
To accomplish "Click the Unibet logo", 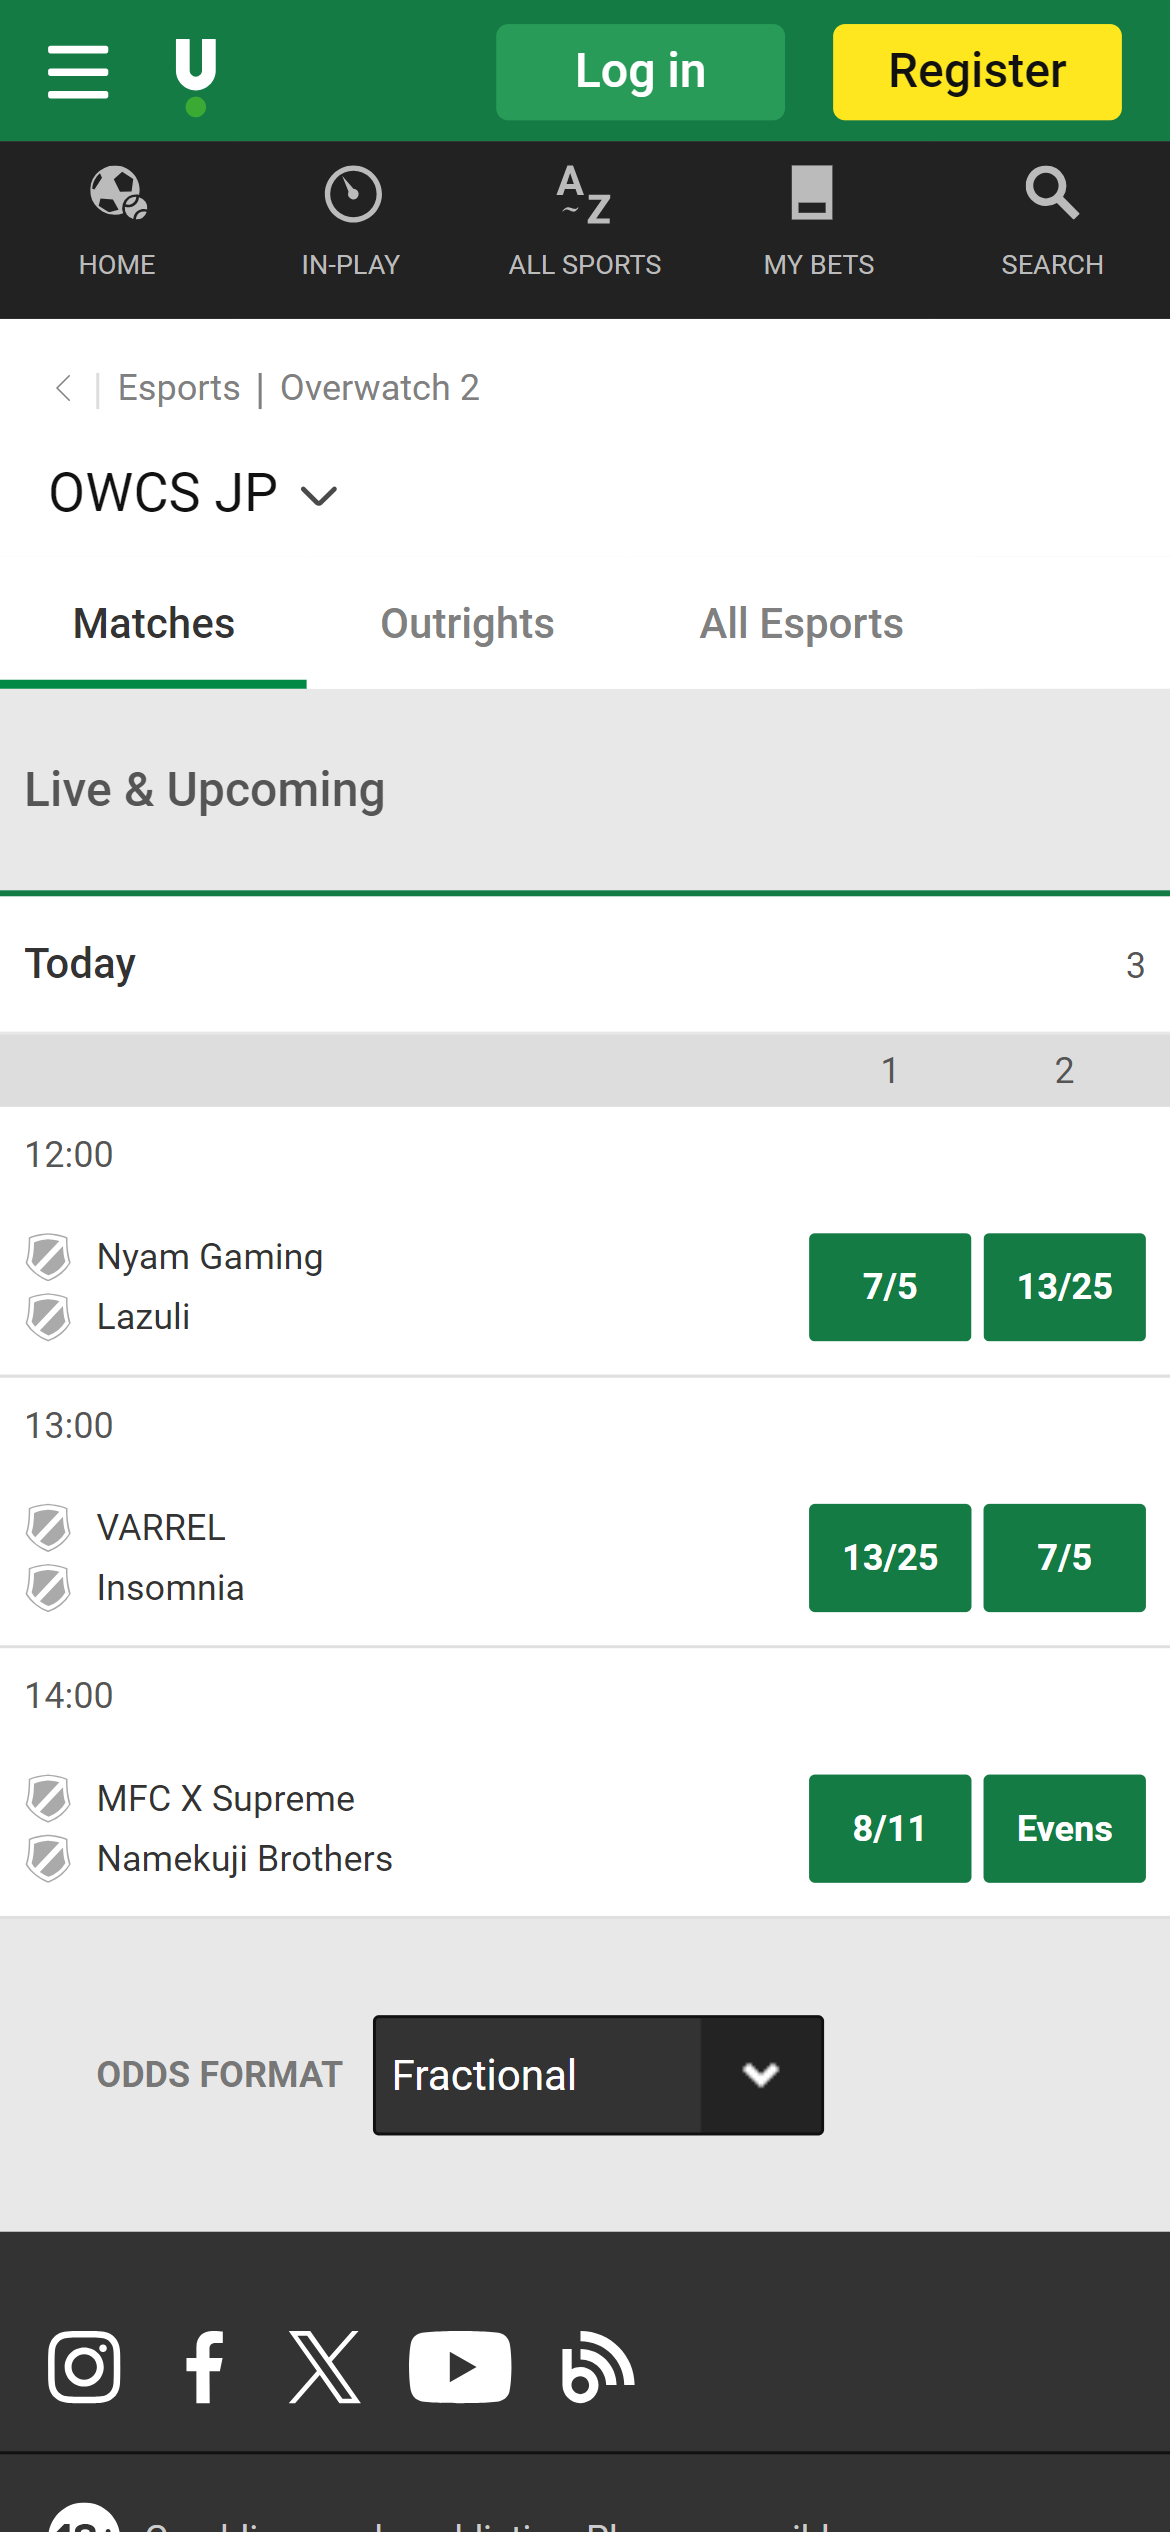I will click(x=195, y=74).
